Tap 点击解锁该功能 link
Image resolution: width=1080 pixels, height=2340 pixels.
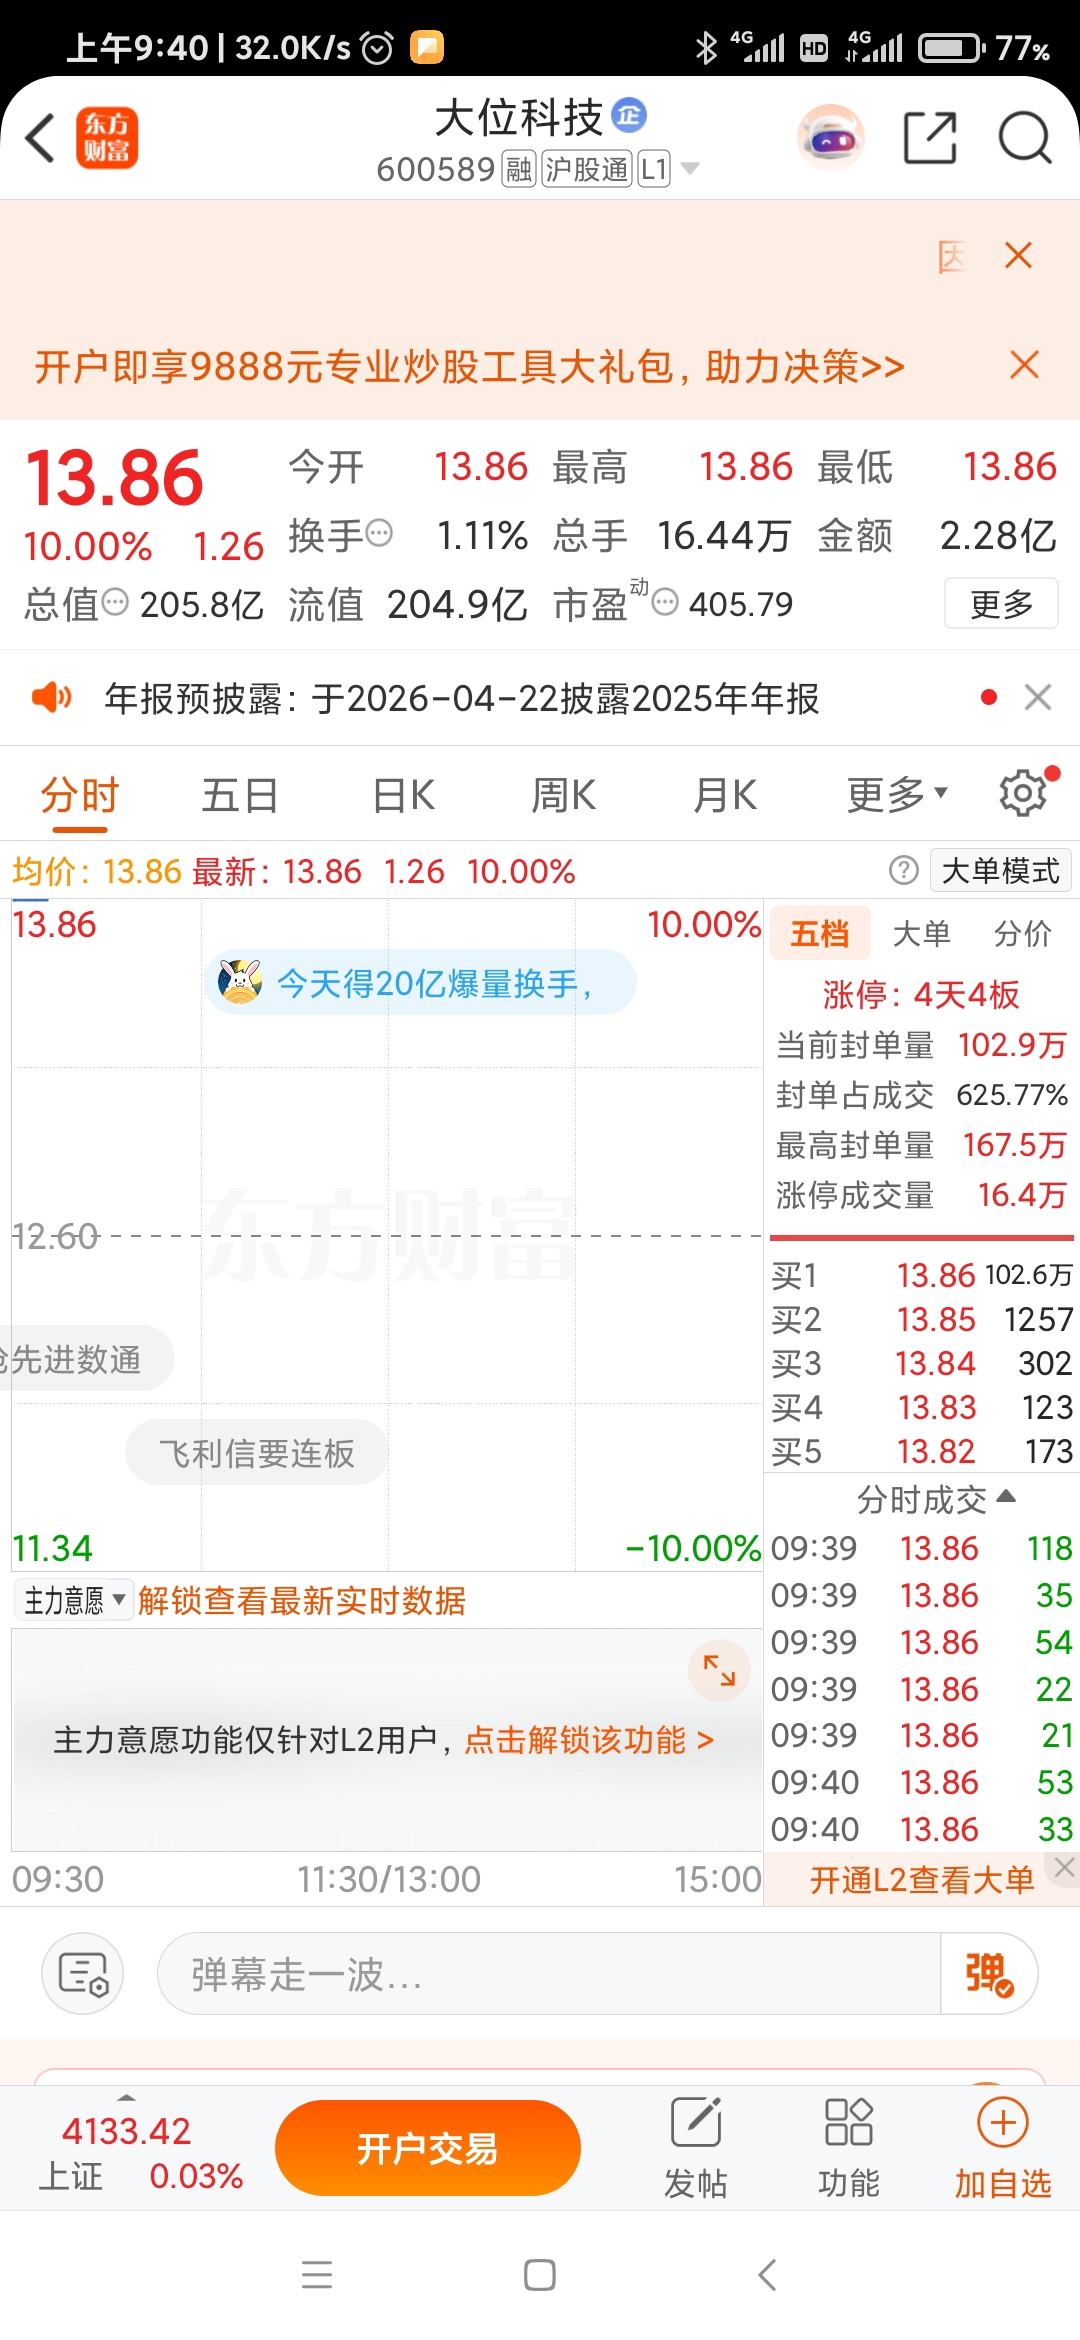(x=589, y=1740)
